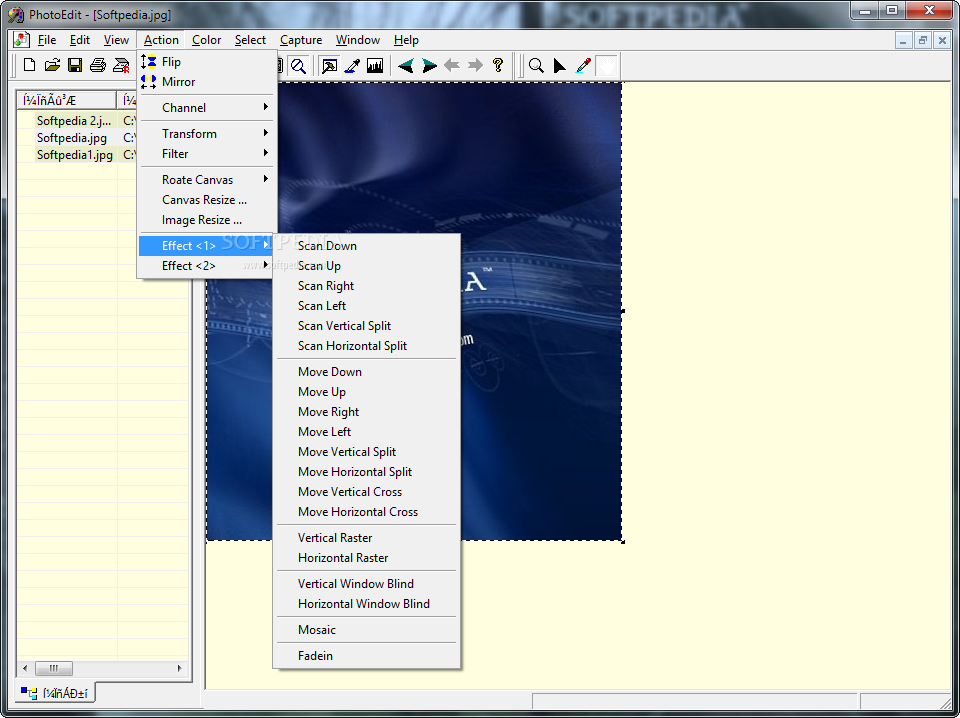Open the File menu
This screenshot has width=960, height=718.
click(x=47, y=40)
